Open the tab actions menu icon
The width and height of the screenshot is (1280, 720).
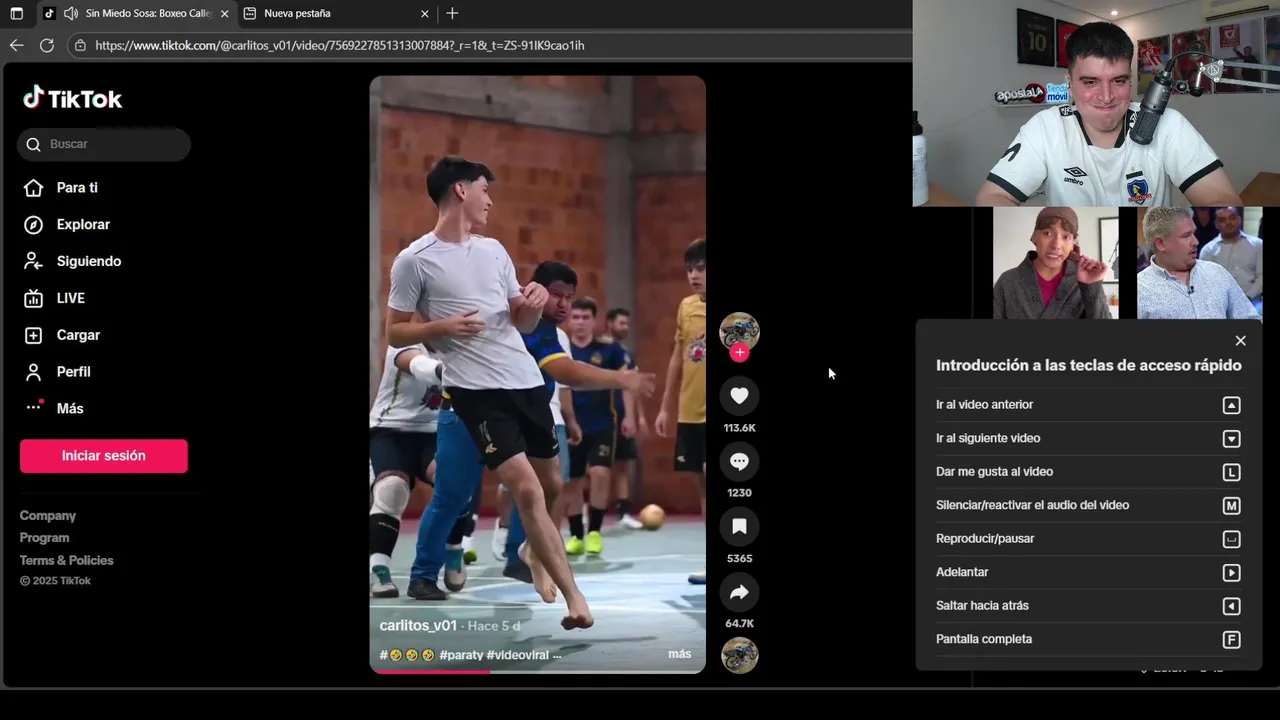point(16,14)
